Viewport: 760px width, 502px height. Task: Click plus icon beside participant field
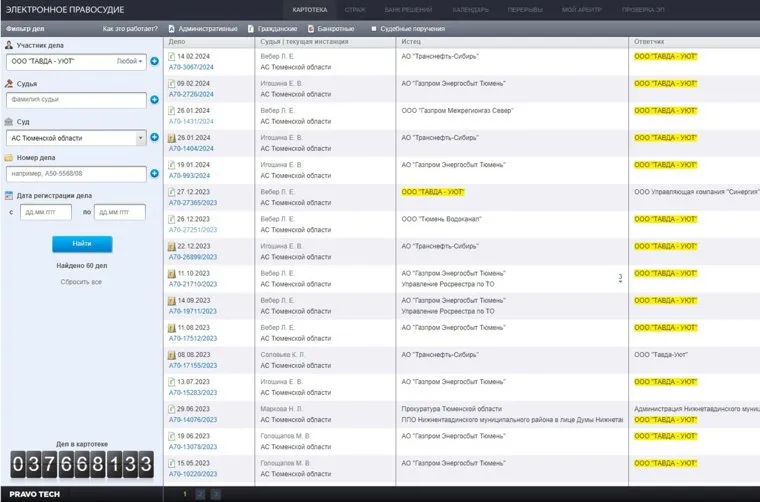(x=154, y=62)
